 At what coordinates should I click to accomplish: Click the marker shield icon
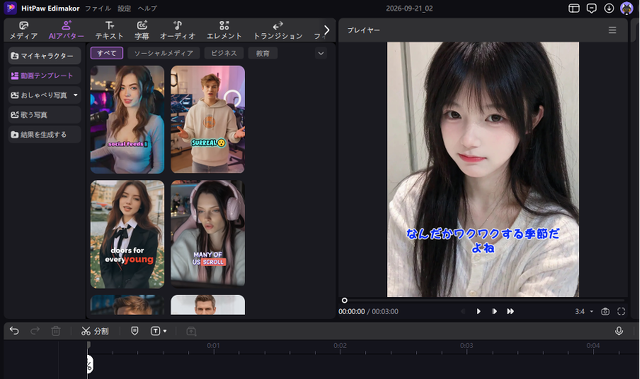pyautogui.click(x=134, y=331)
